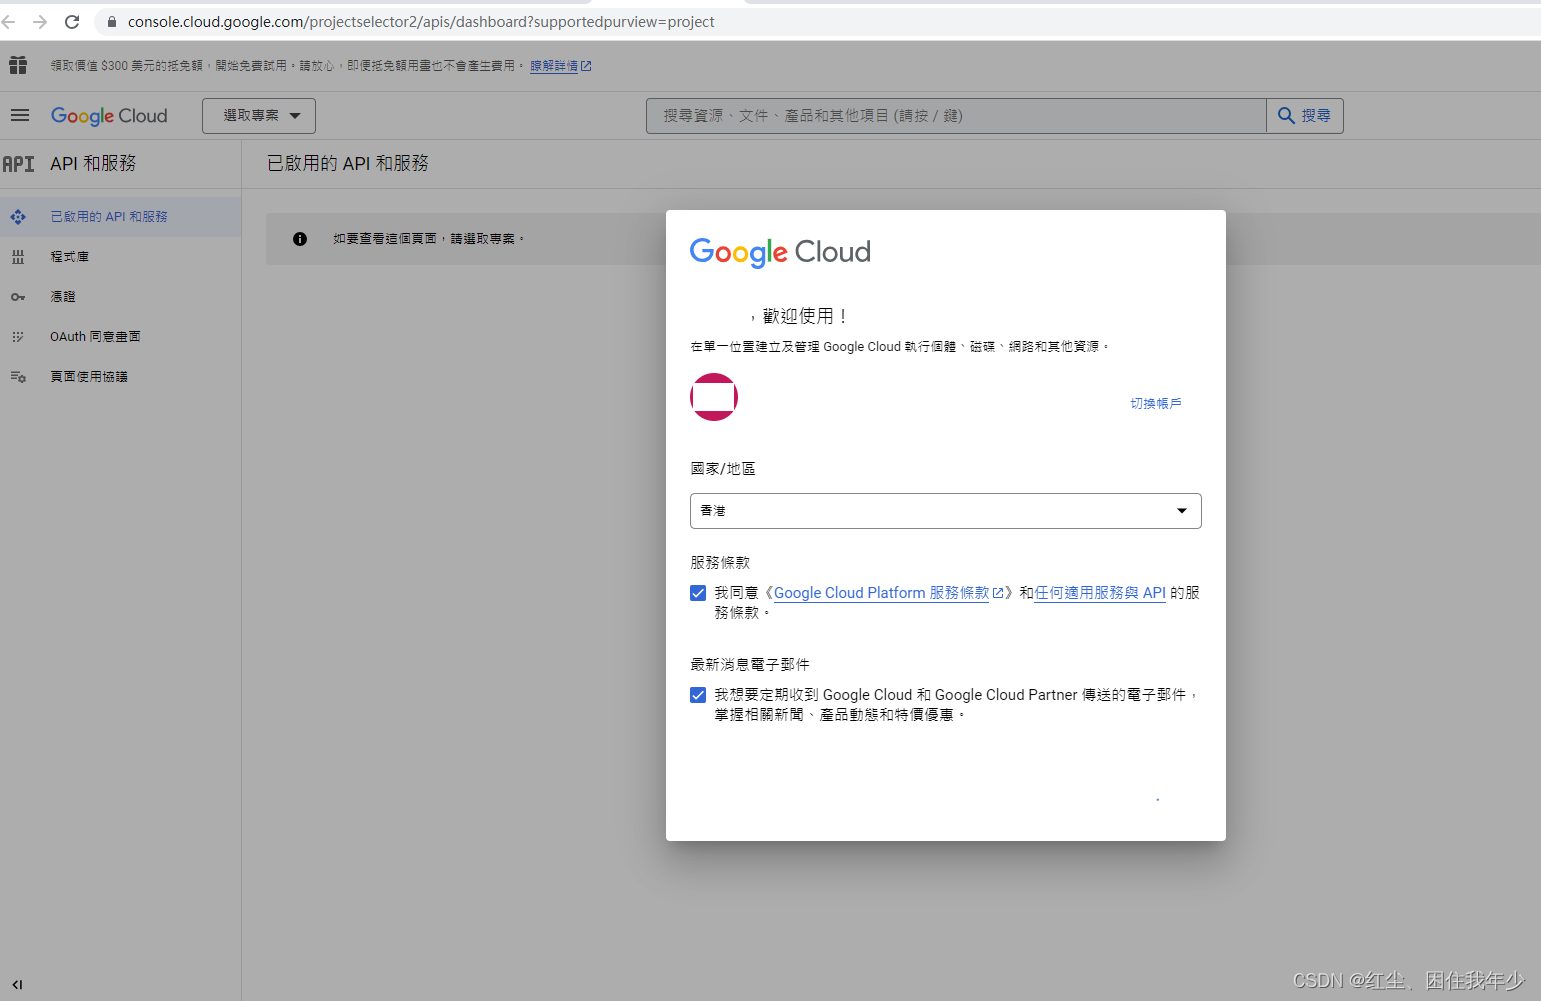Click the browser forward arrow
This screenshot has width=1541, height=1001.
40,22
